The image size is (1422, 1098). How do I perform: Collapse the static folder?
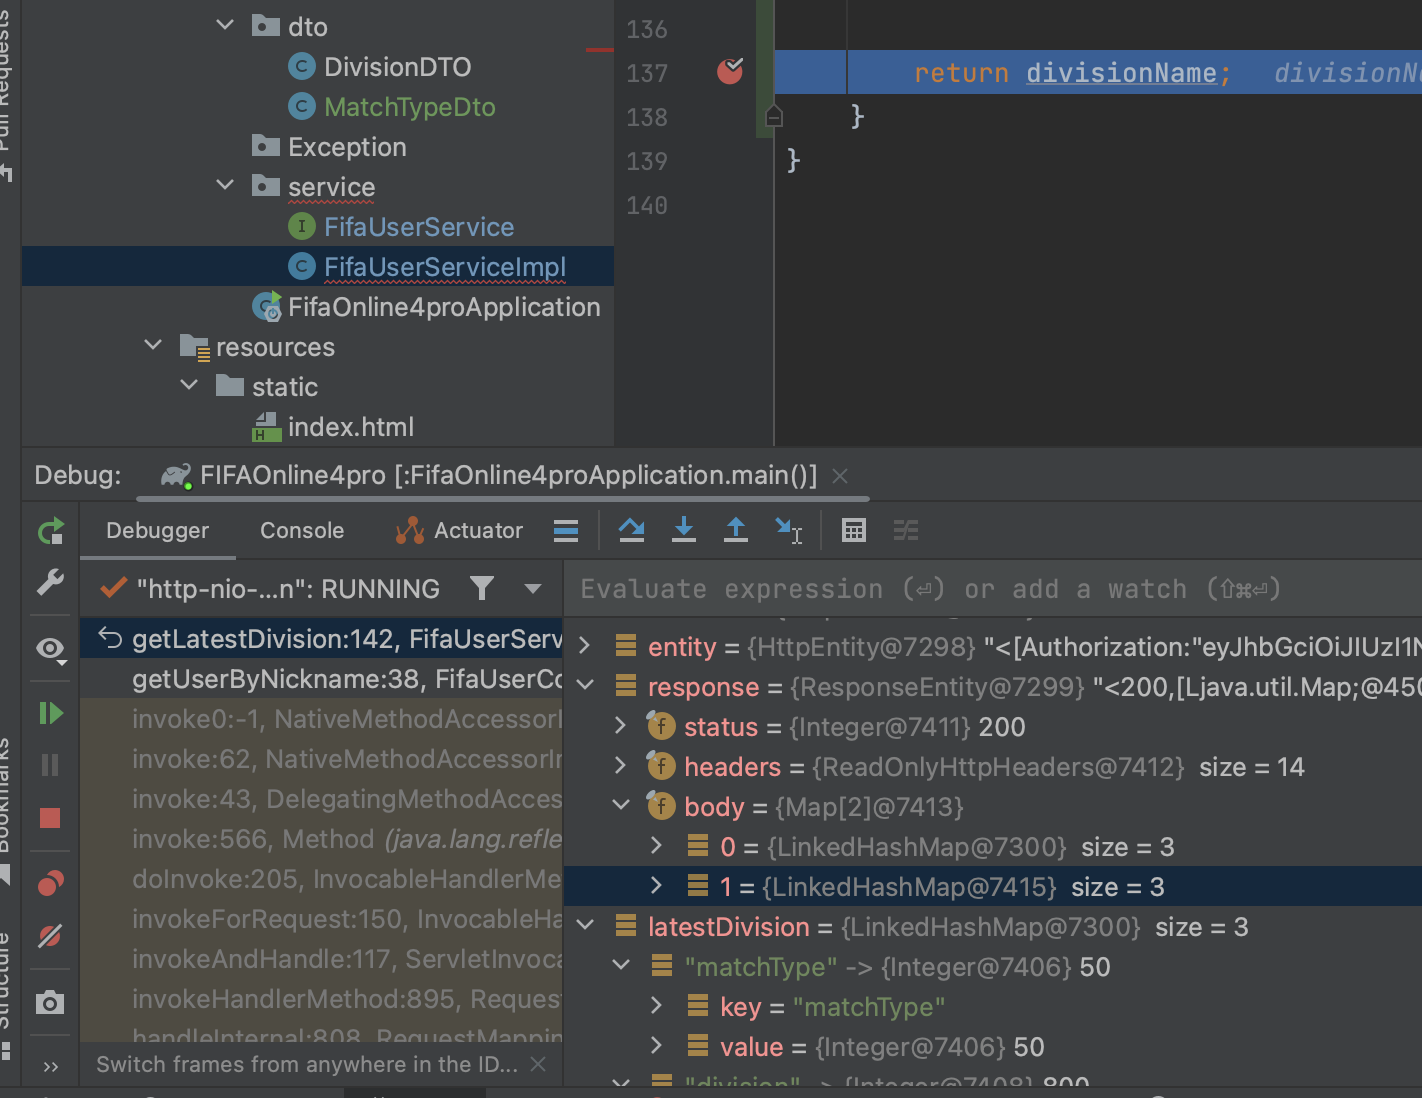click(x=189, y=386)
